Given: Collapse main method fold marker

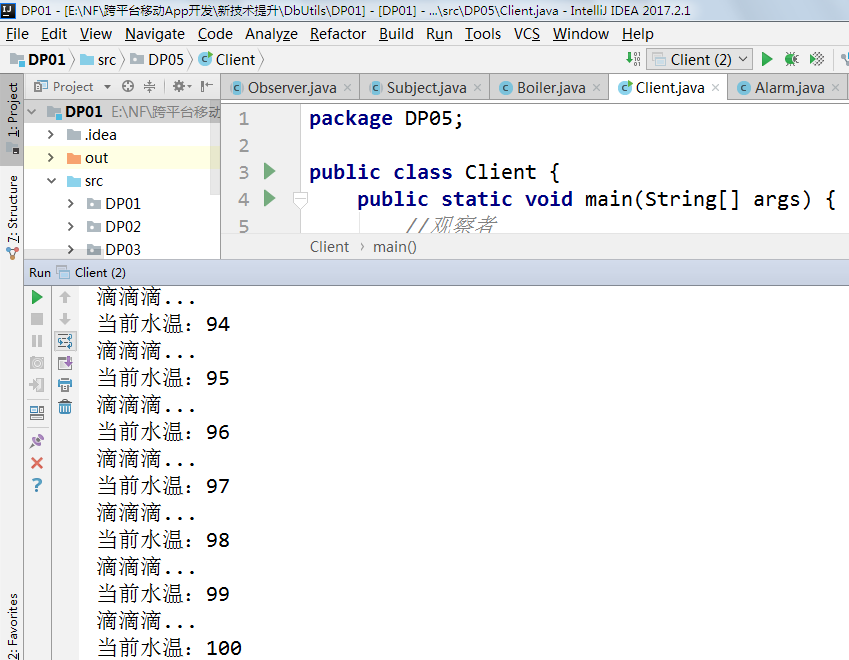Looking at the screenshot, I should [300, 200].
